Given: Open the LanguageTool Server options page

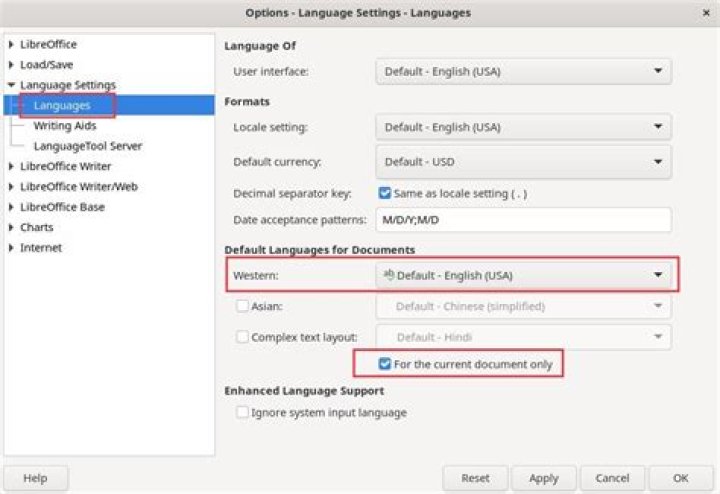Looking at the screenshot, I should pyautogui.click(x=88, y=146).
